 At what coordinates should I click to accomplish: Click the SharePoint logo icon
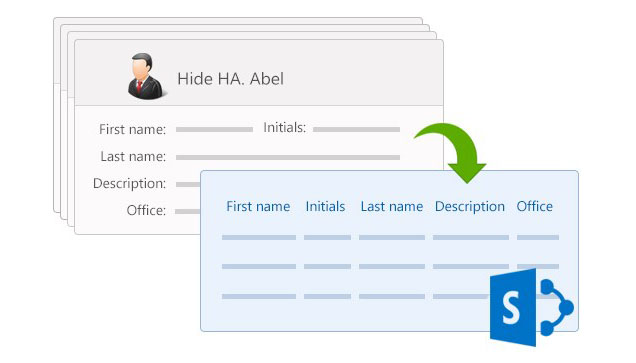click(x=532, y=307)
